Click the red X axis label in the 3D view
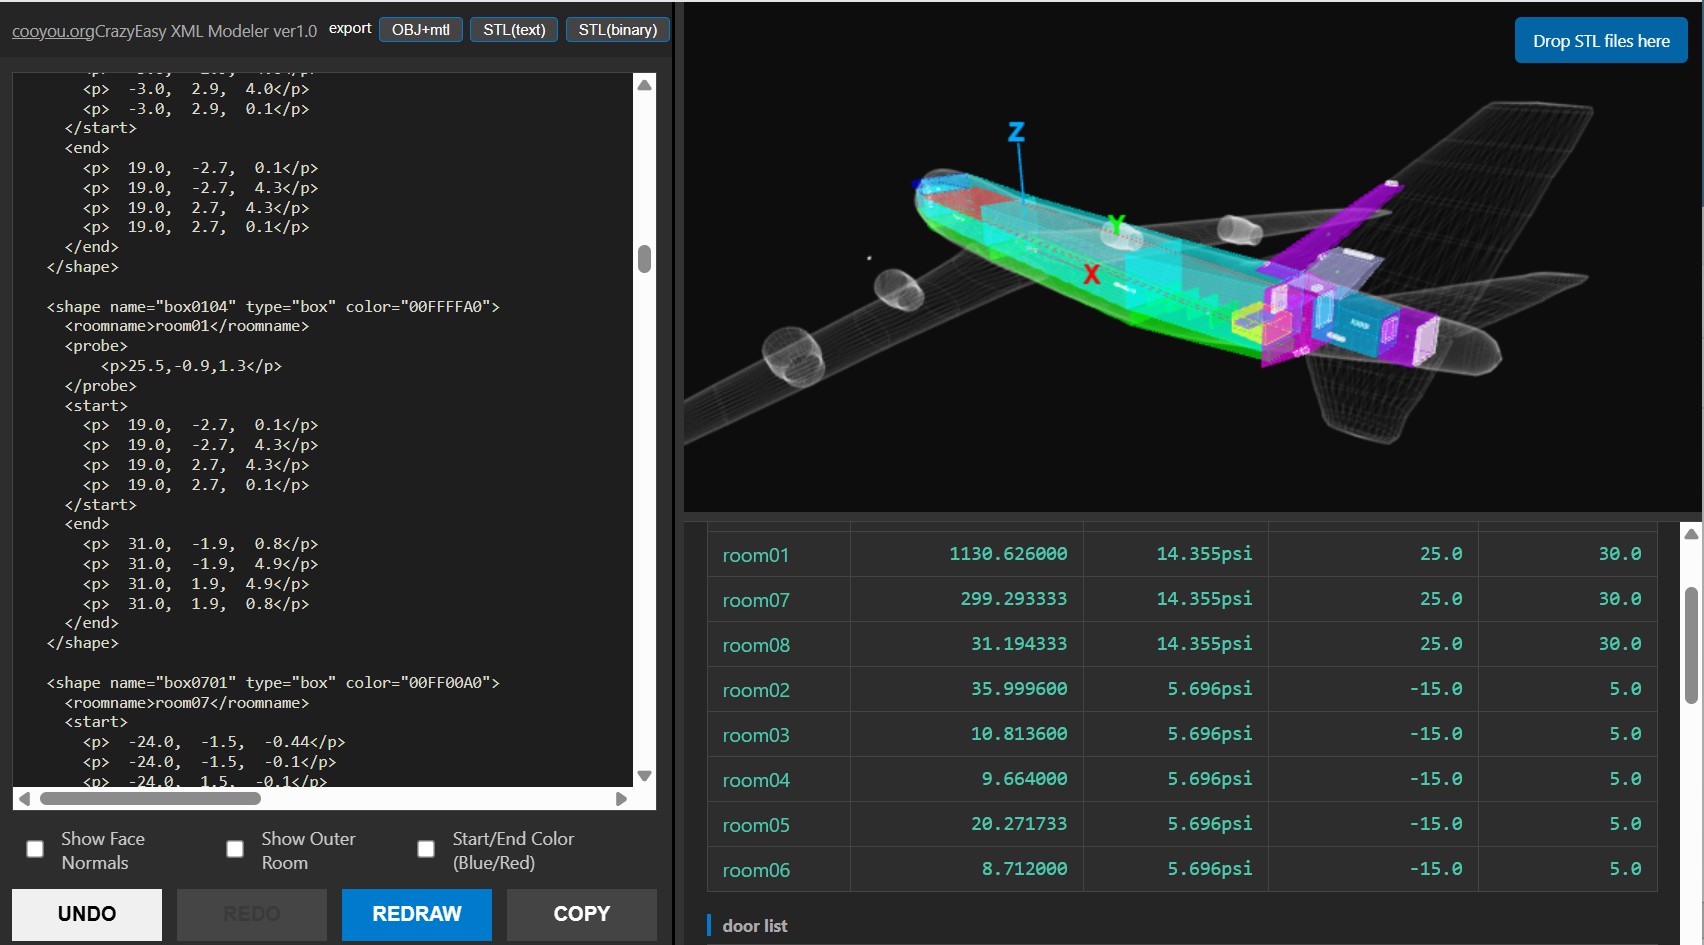This screenshot has width=1704, height=945. 1091,274
